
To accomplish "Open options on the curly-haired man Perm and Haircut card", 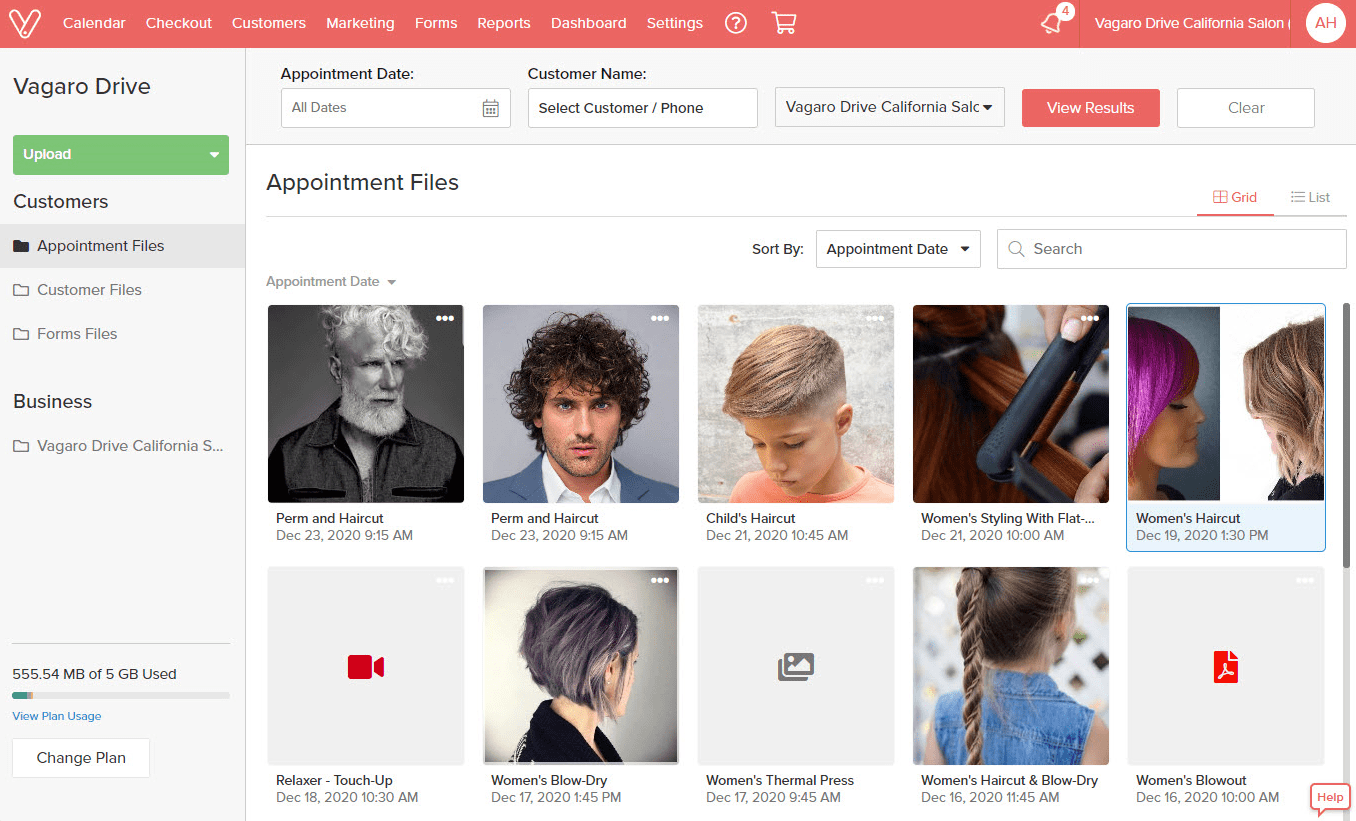I will 660,318.
